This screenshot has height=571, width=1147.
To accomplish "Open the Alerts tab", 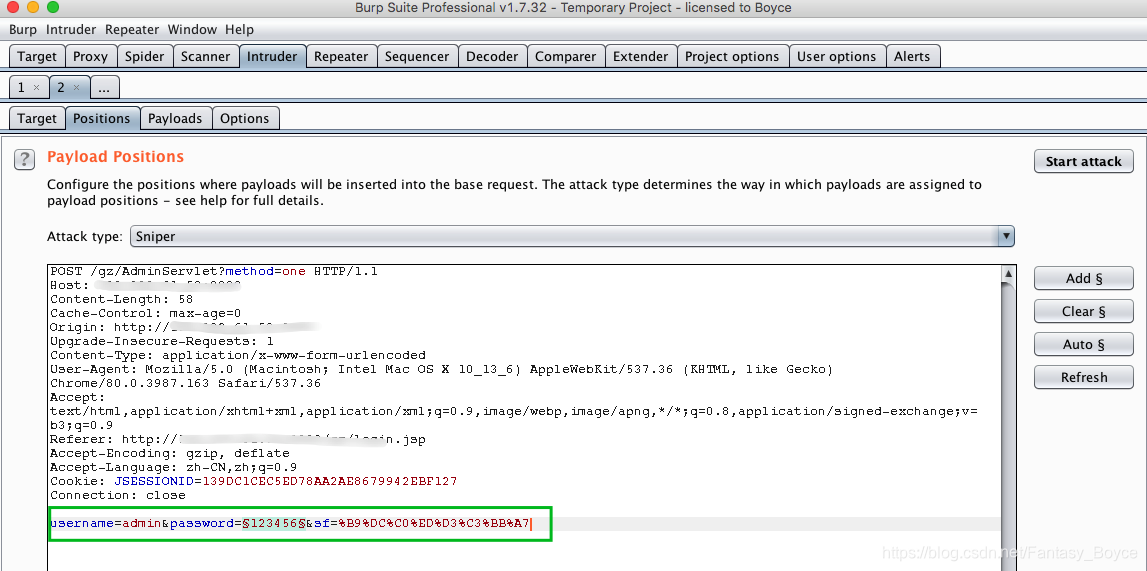I will (x=912, y=56).
